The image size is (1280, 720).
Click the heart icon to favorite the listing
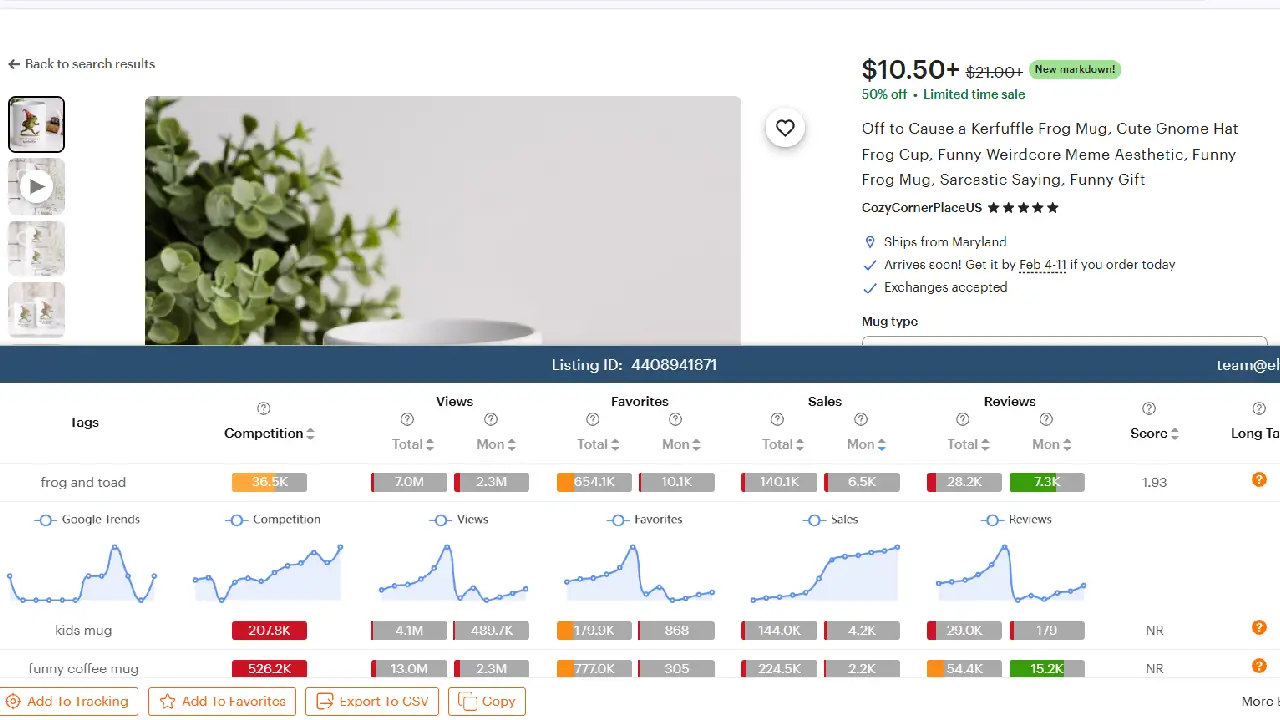point(785,128)
